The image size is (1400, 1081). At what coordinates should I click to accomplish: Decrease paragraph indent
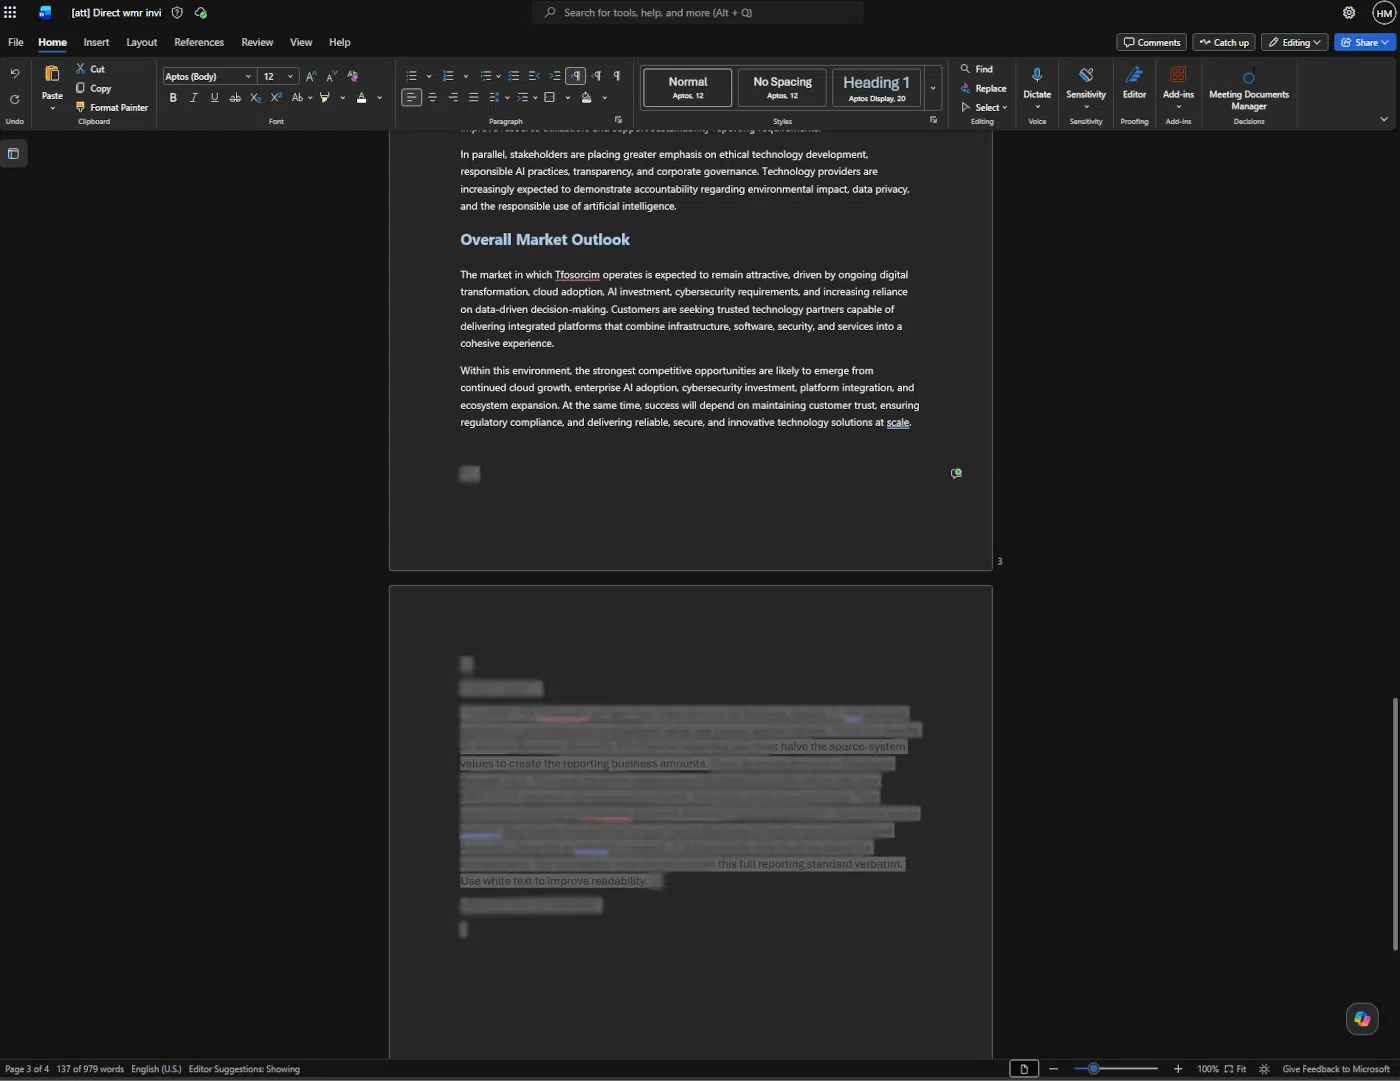click(534, 76)
